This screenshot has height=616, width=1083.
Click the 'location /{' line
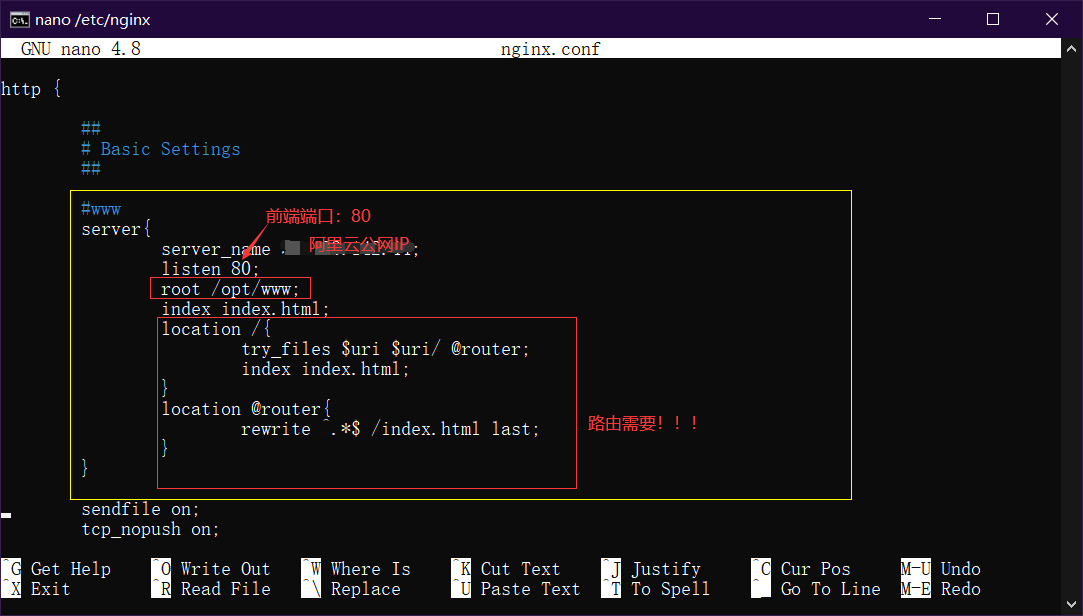[216, 329]
